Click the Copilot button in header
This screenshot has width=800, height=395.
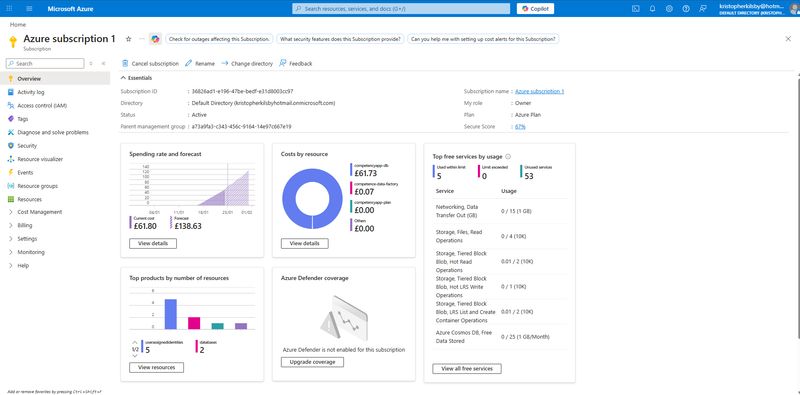pyautogui.click(x=535, y=9)
